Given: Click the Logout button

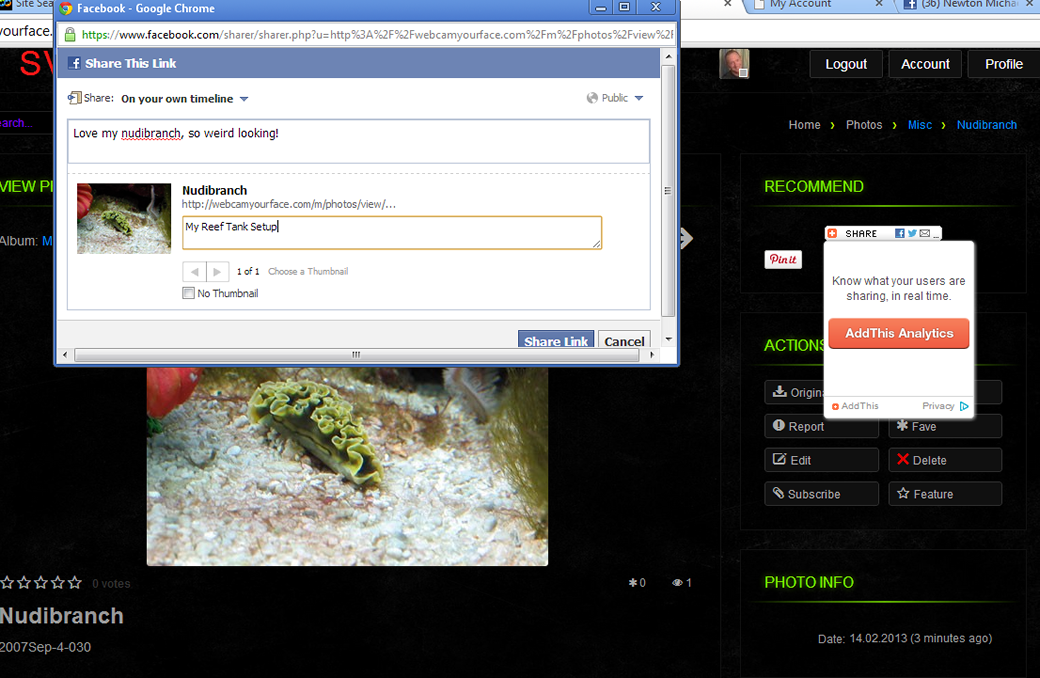Looking at the screenshot, I should [x=846, y=64].
